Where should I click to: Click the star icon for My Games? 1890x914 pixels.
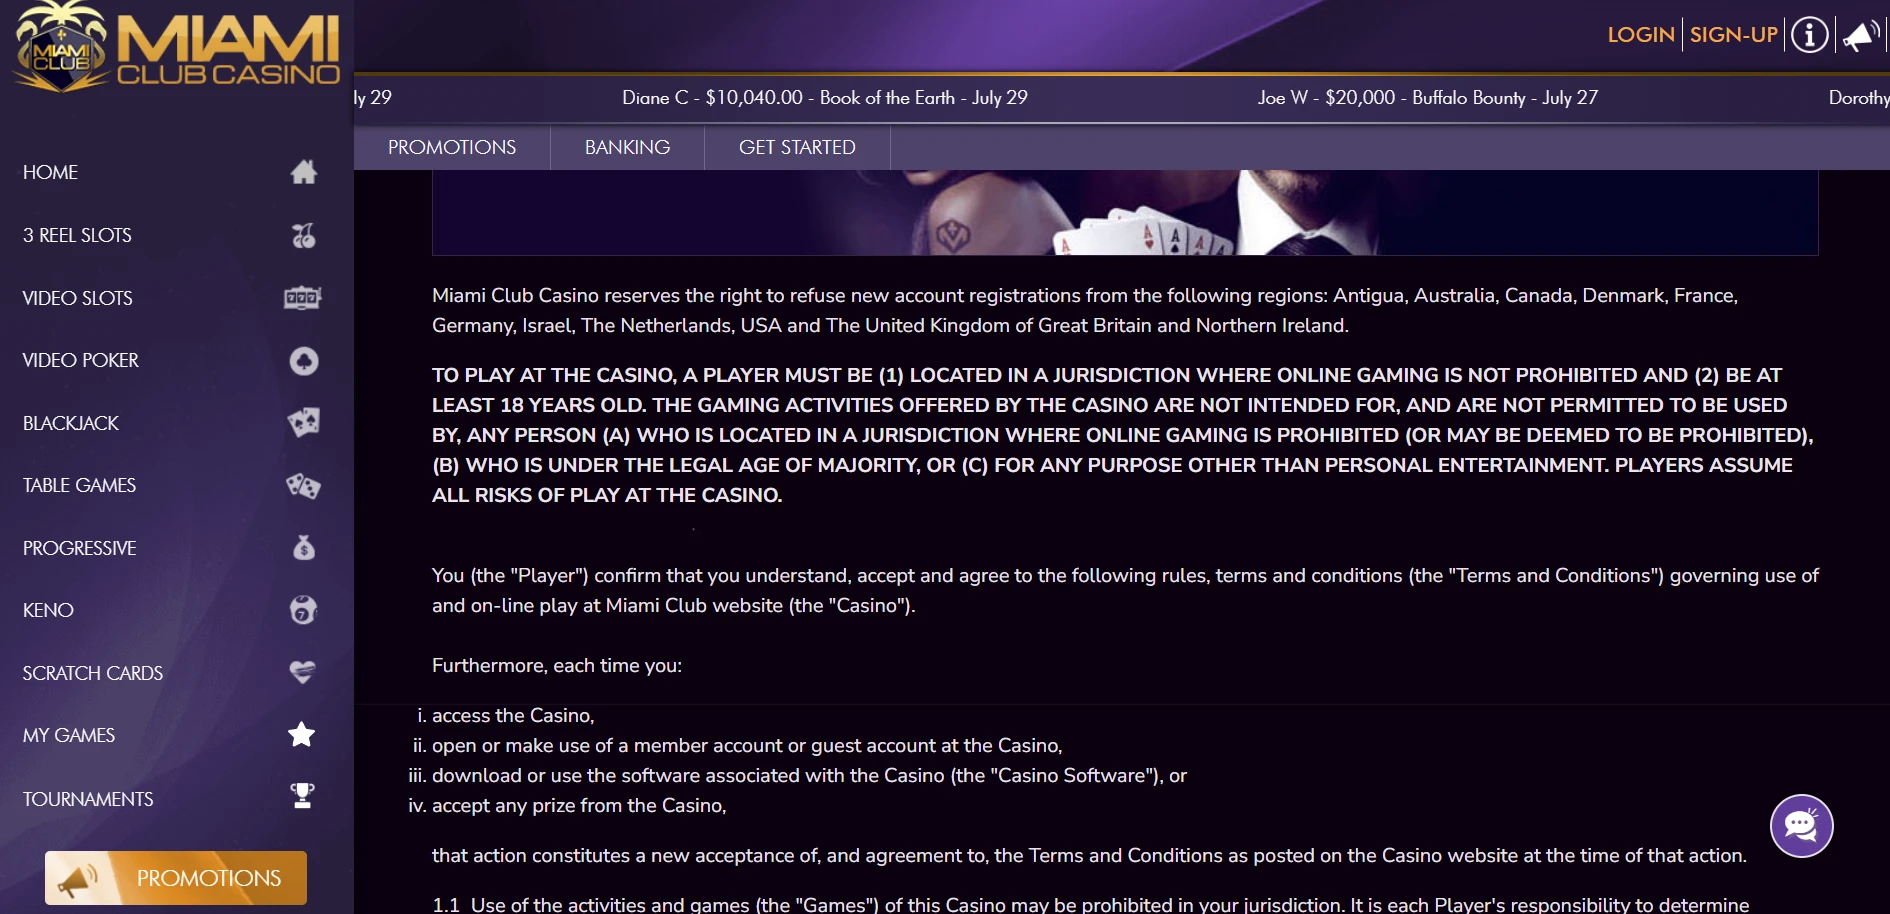tap(302, 735)
